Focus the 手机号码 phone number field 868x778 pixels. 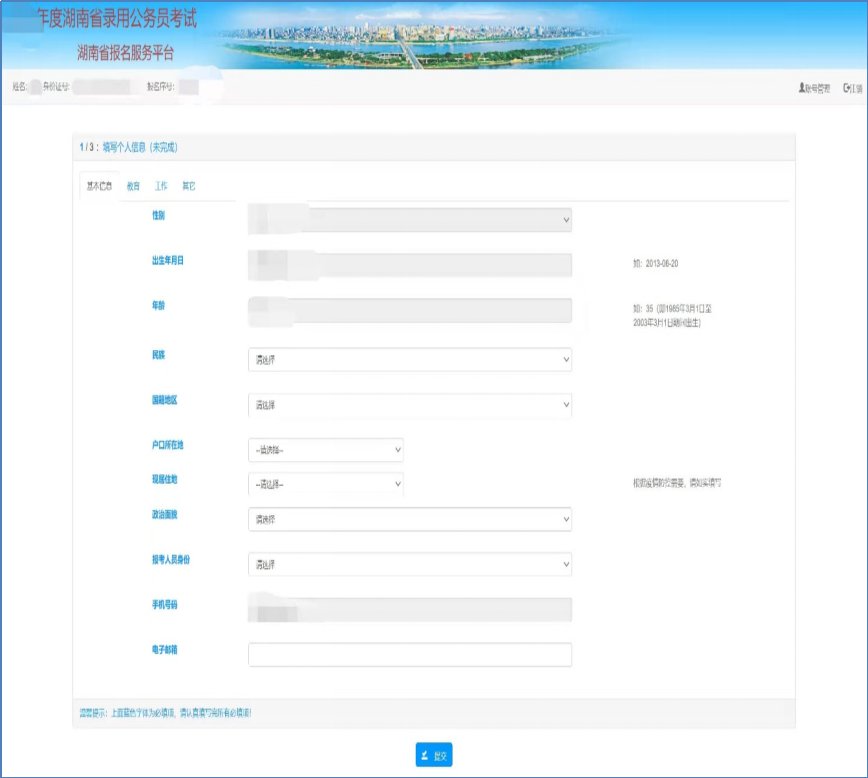409,609
